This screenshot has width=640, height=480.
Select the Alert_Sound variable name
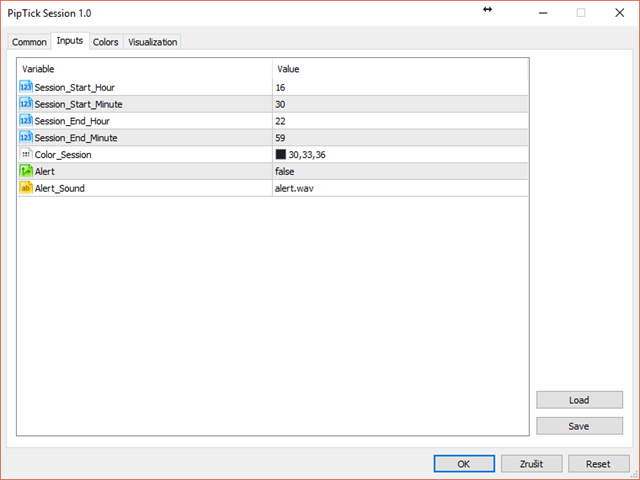tap(60, 188)
